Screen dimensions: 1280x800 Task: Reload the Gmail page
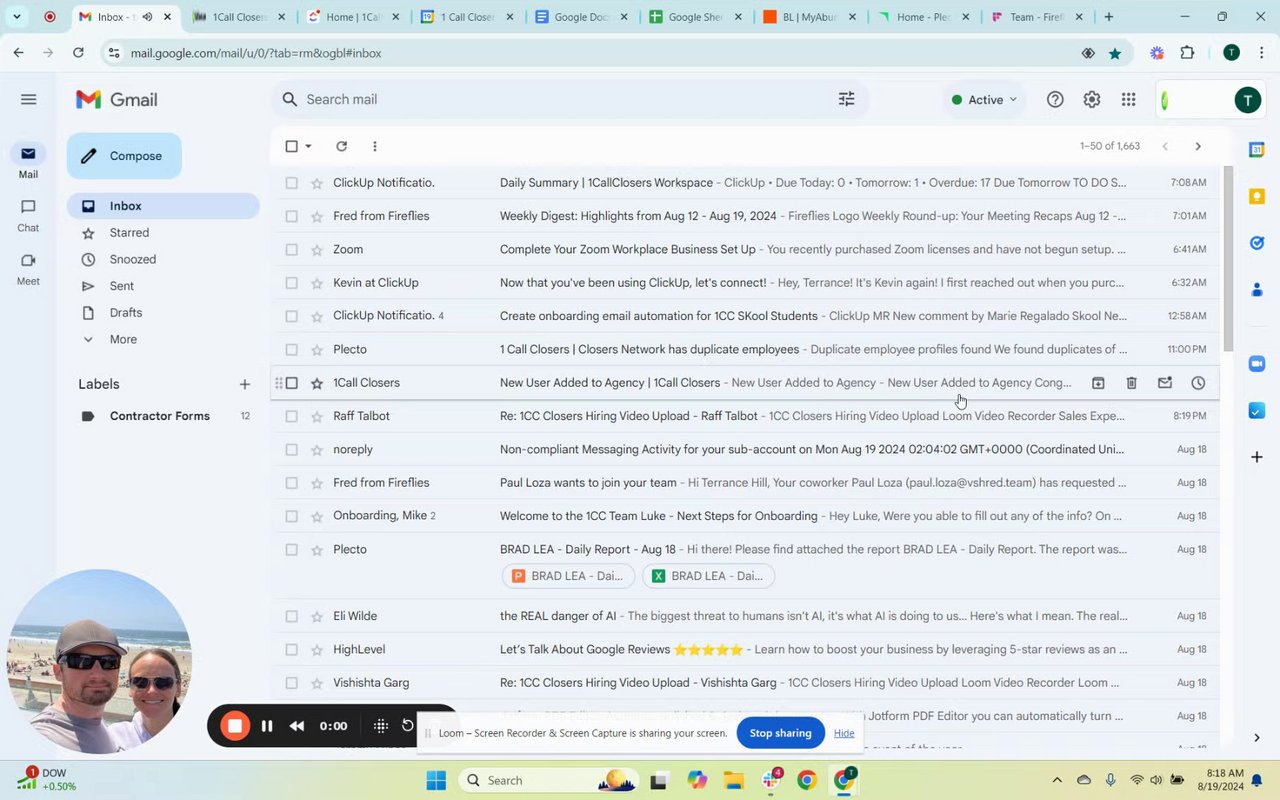(78, 53)
